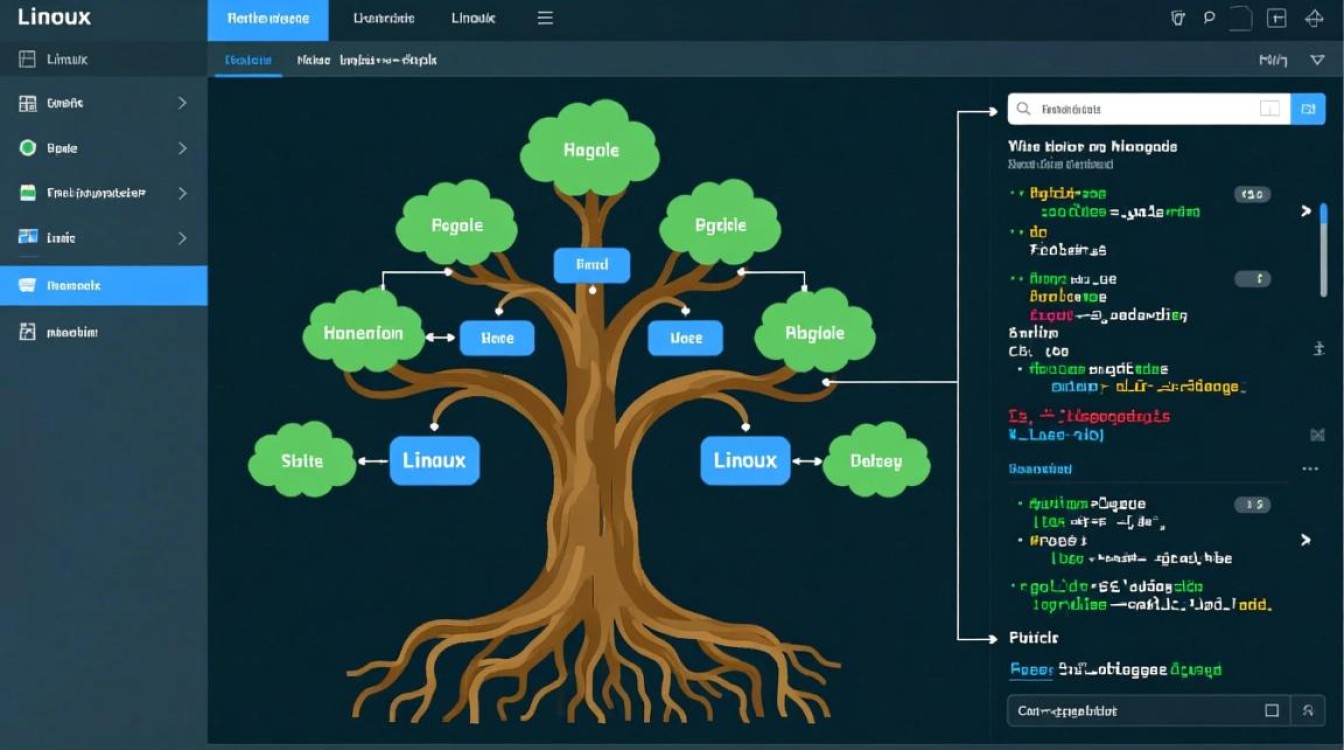The height and width of the screenshot is (750, 1344).
Task: Click the magnifier icon in the top-right toolbar
Action: pyautogui.click(x=1208, y=18)
